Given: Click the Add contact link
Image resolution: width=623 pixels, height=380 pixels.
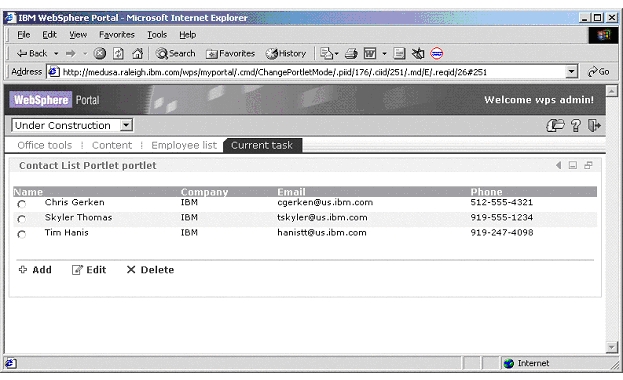Looking at the screenshot, I should coord(35,269).
